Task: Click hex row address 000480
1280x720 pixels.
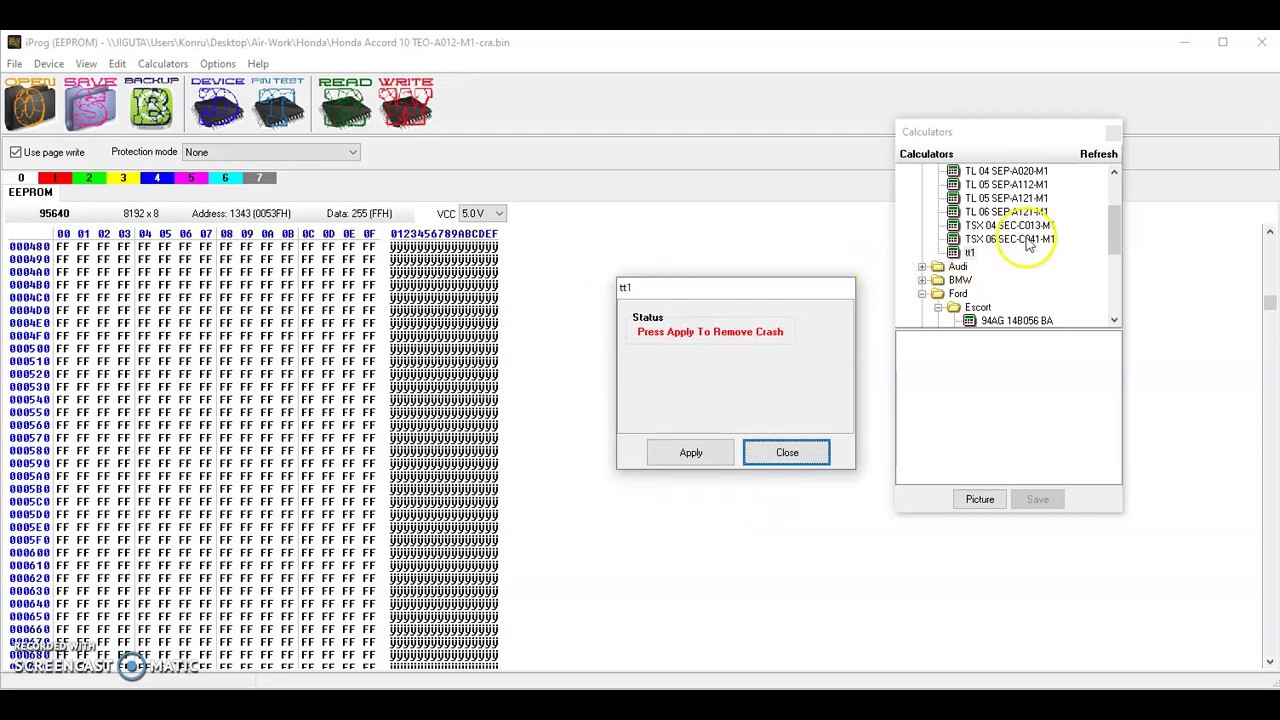Action: [x=29, y=246]
